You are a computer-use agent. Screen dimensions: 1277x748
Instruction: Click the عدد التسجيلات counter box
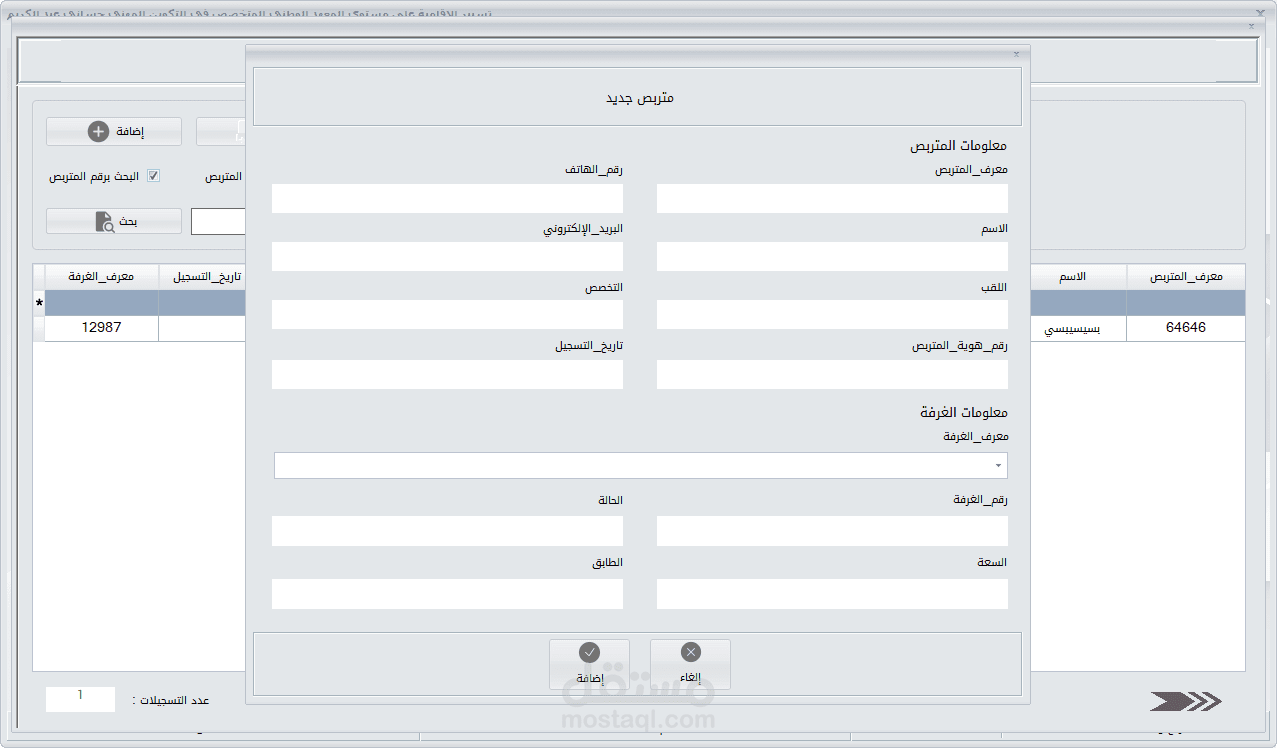point(80,699)
